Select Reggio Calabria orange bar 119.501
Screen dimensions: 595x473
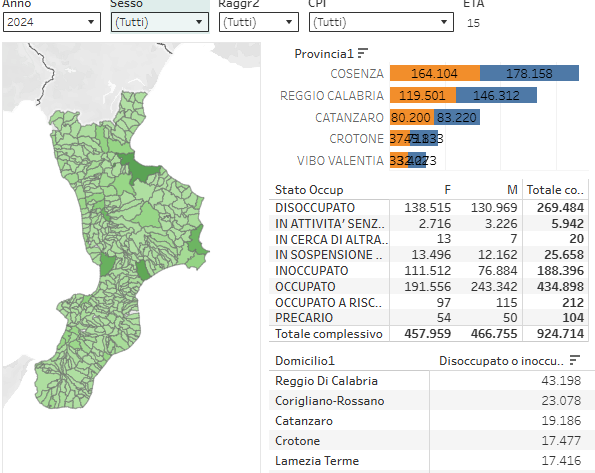pos(423,95)
